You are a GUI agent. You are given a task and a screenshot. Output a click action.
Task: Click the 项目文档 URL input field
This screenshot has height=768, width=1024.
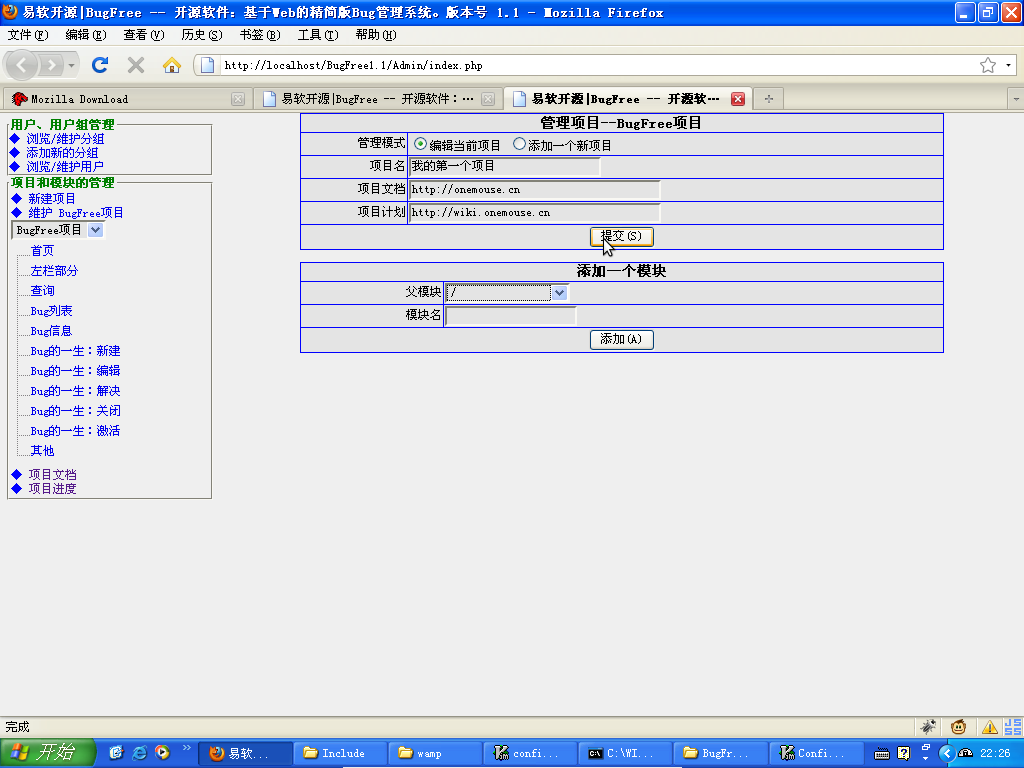click(x=534, y=189)
